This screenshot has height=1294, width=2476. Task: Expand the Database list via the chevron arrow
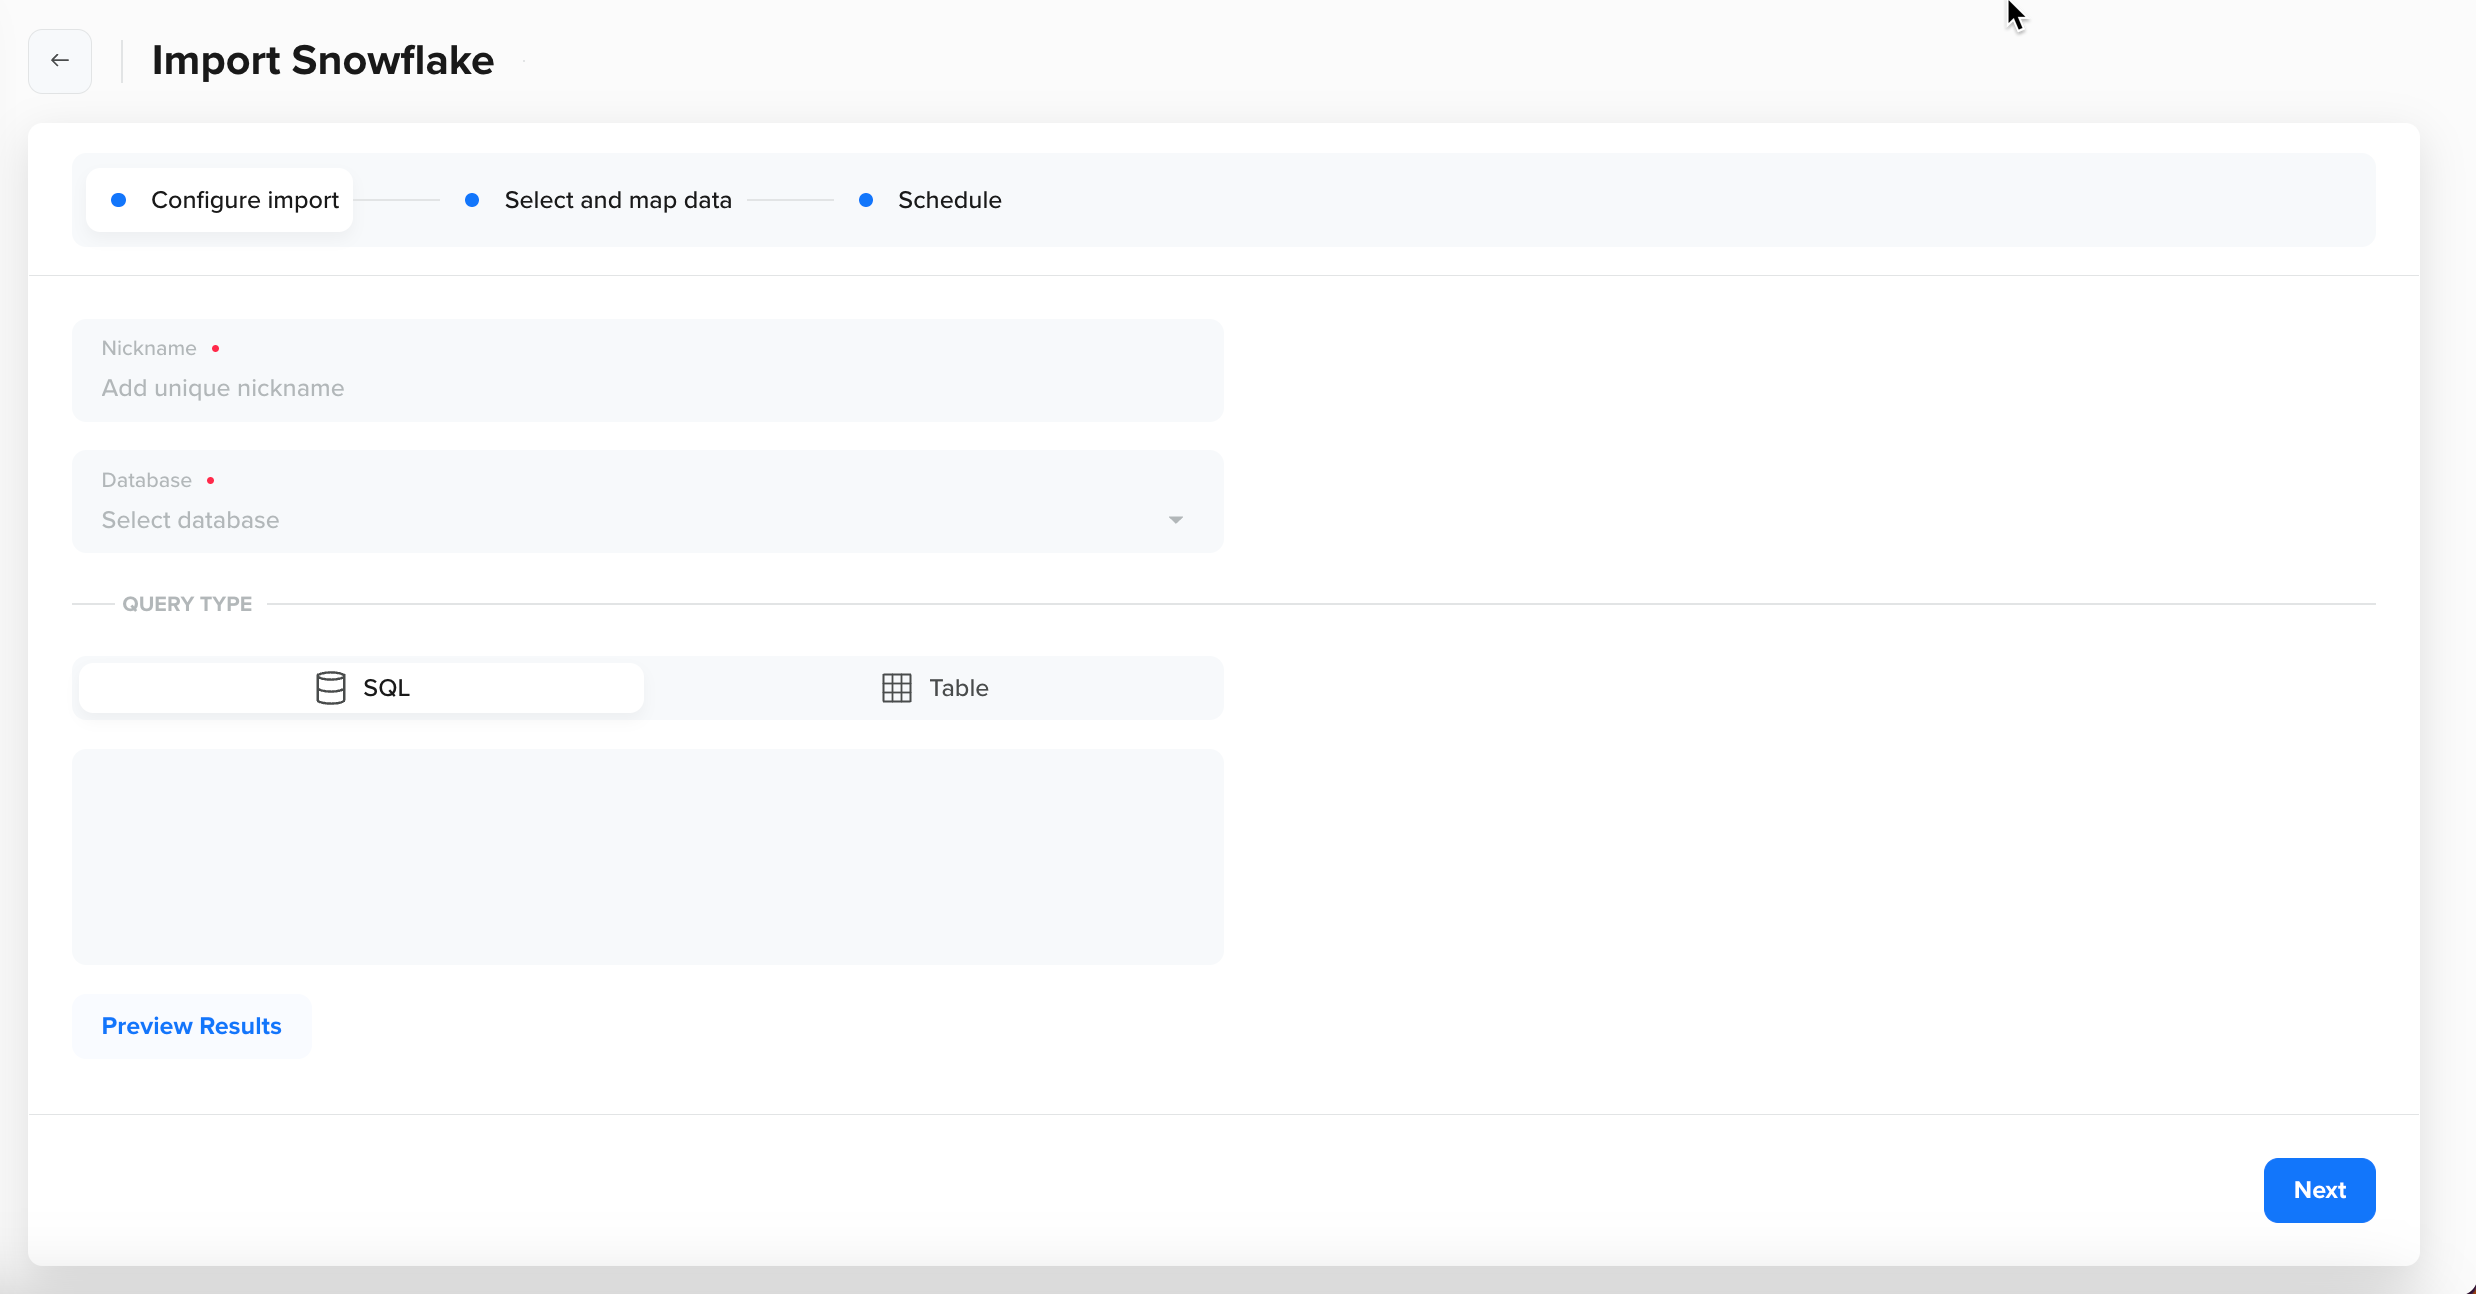pos(1175,520)
